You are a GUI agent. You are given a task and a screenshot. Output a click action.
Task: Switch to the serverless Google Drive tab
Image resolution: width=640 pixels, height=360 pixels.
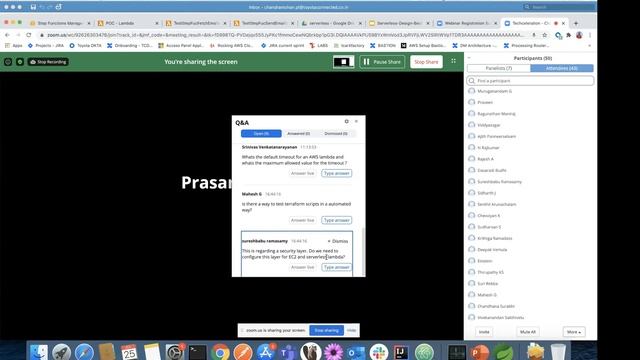(x=331, y=23)
